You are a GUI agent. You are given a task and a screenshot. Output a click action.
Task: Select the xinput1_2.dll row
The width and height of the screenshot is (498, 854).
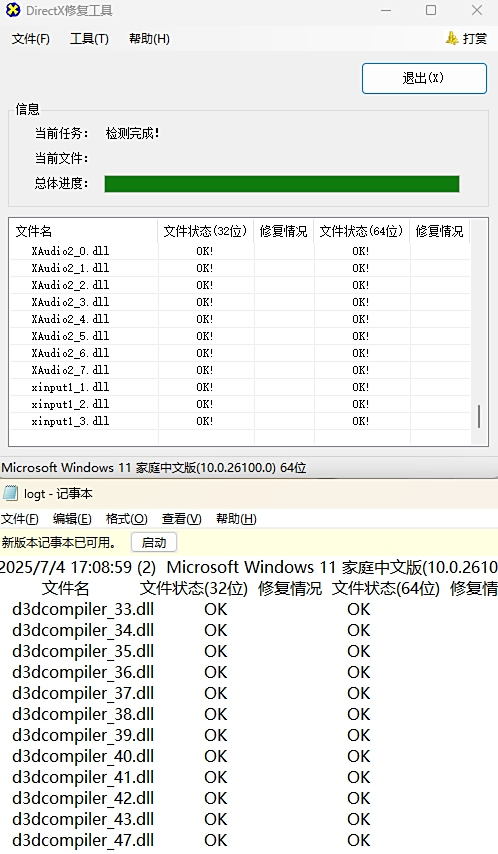click(240, 404)
